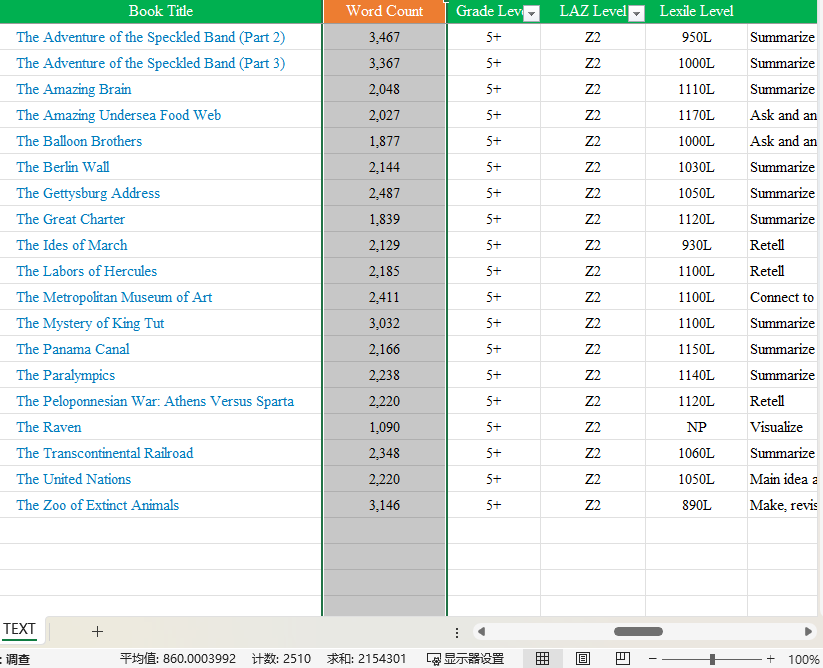
Task: Open LAZ Level filter dropdown
Action: 636,13
